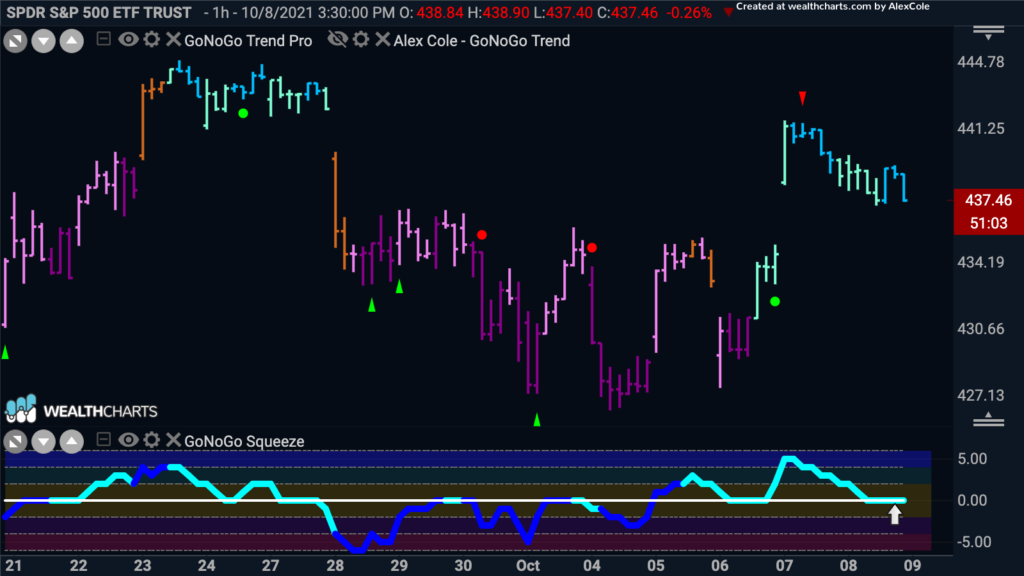Image resolution: width=1024 pixels, height=576 pixels.
Task: Toggle visibility of GoNoGo Trend Pro
Action: click(128, 40)
